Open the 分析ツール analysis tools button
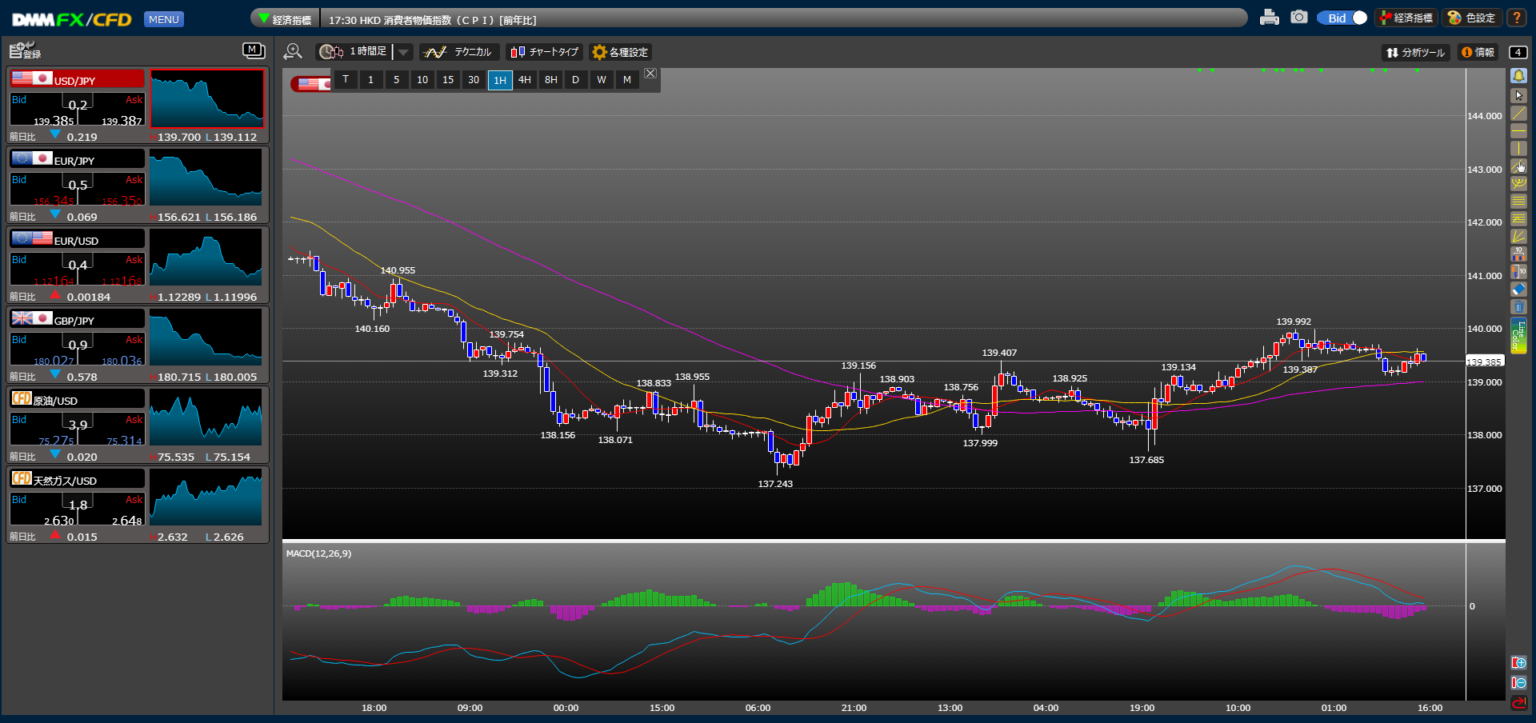Screen dimensions: 1536x723 coord(1416,52)
